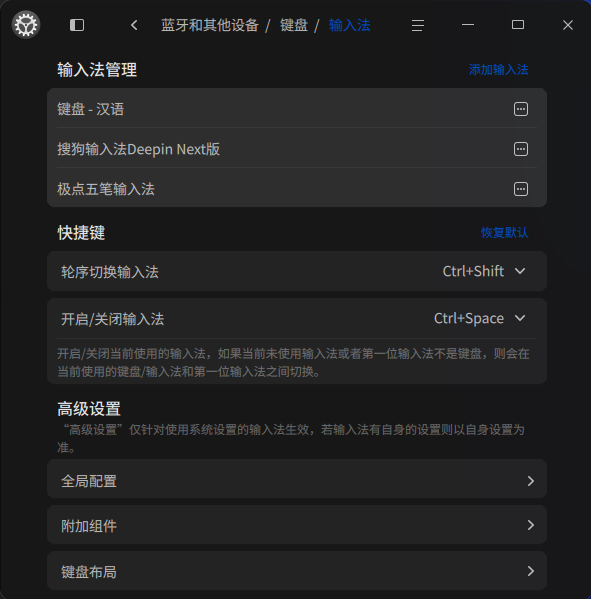Select the 键盘 - 汉语 row
This screenshot has width=591, height=599.
pyautogui.click(x=297, y=109)
